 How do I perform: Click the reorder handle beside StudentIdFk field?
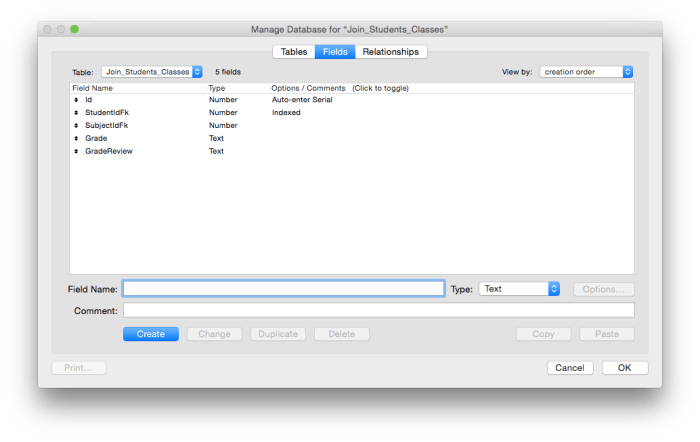coord(76,113)
